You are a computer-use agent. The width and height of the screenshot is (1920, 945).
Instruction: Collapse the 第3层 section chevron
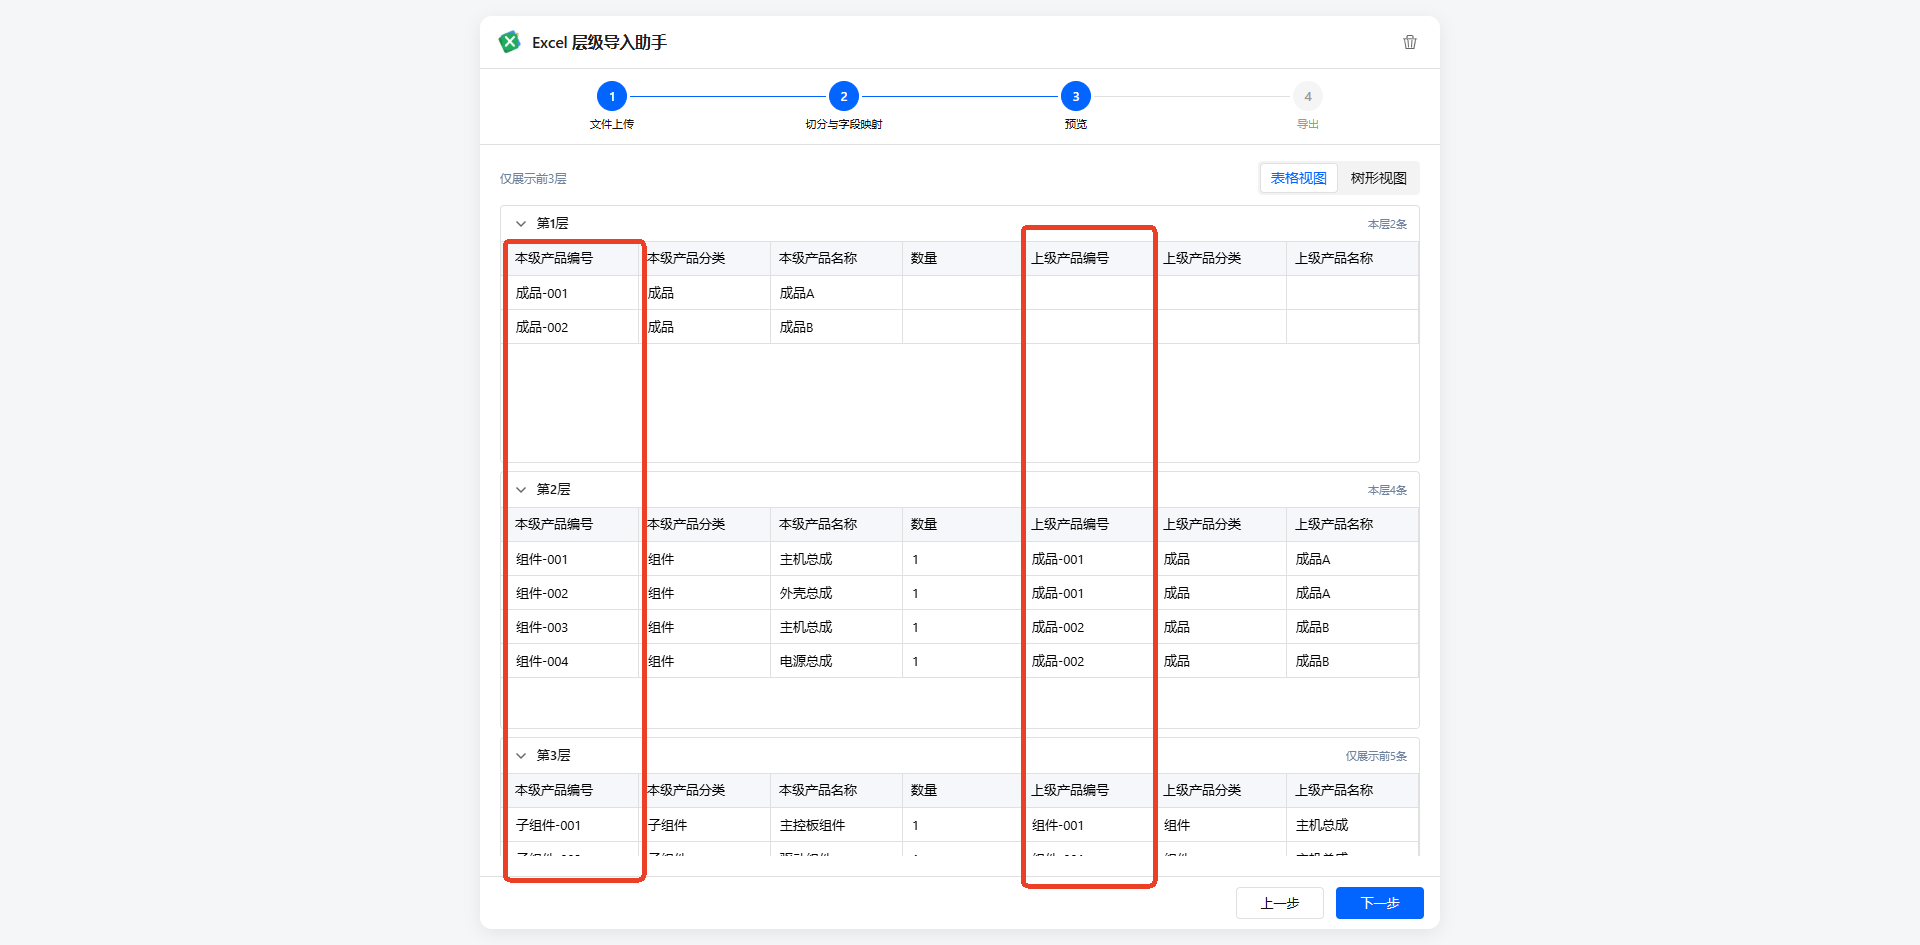(521, 756)
